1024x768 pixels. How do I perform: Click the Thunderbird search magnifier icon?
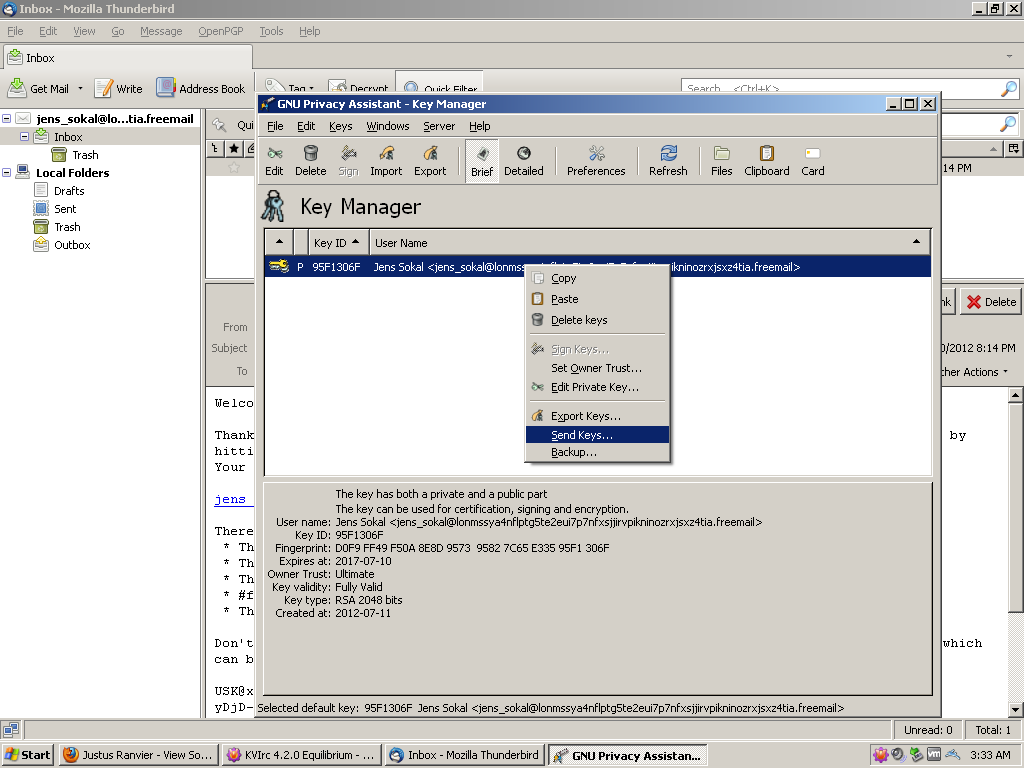point(1009,88)
